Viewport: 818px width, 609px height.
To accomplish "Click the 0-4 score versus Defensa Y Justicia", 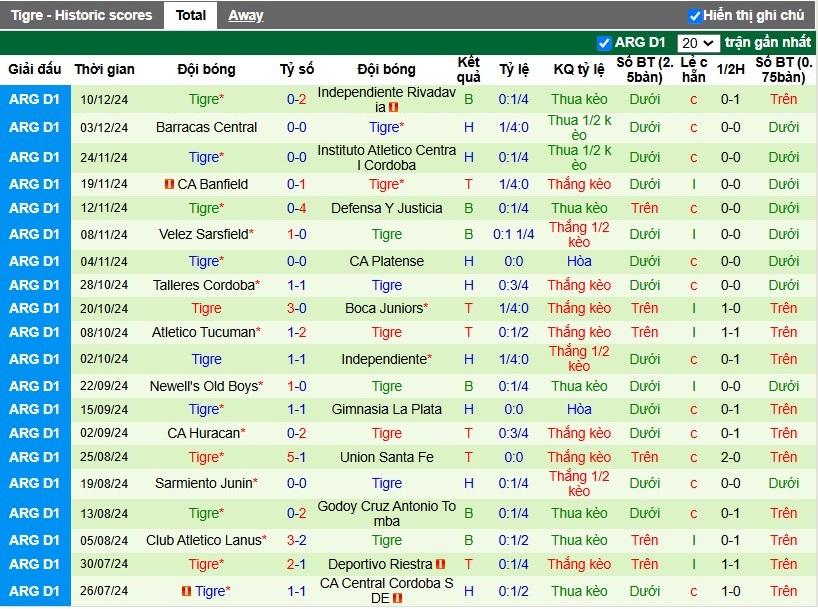I will tap(296, 208).
